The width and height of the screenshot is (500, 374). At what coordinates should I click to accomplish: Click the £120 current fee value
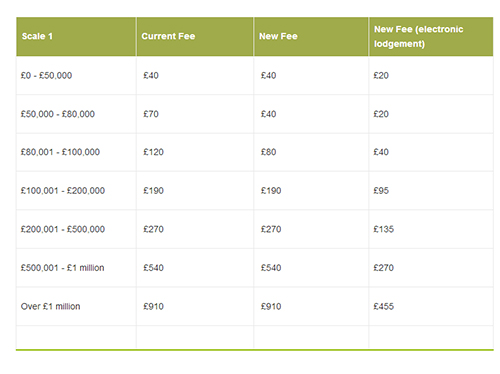[x=153, y=152]
